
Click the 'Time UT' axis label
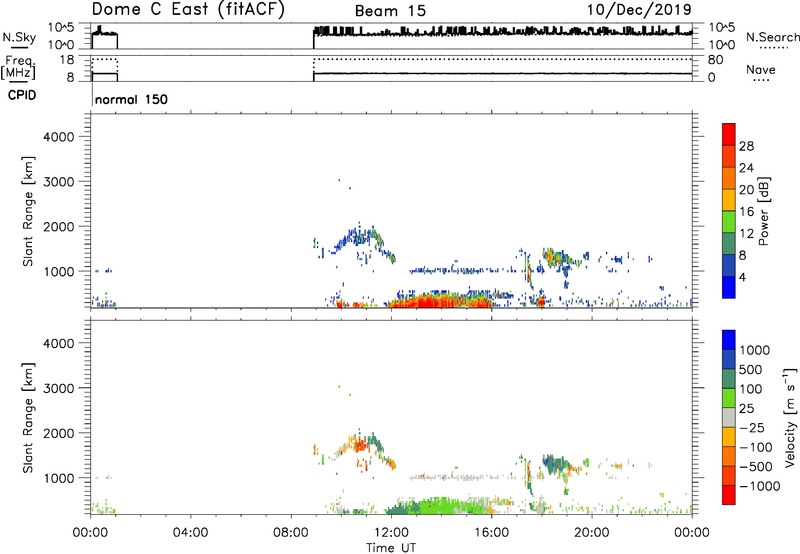point(391,548)
